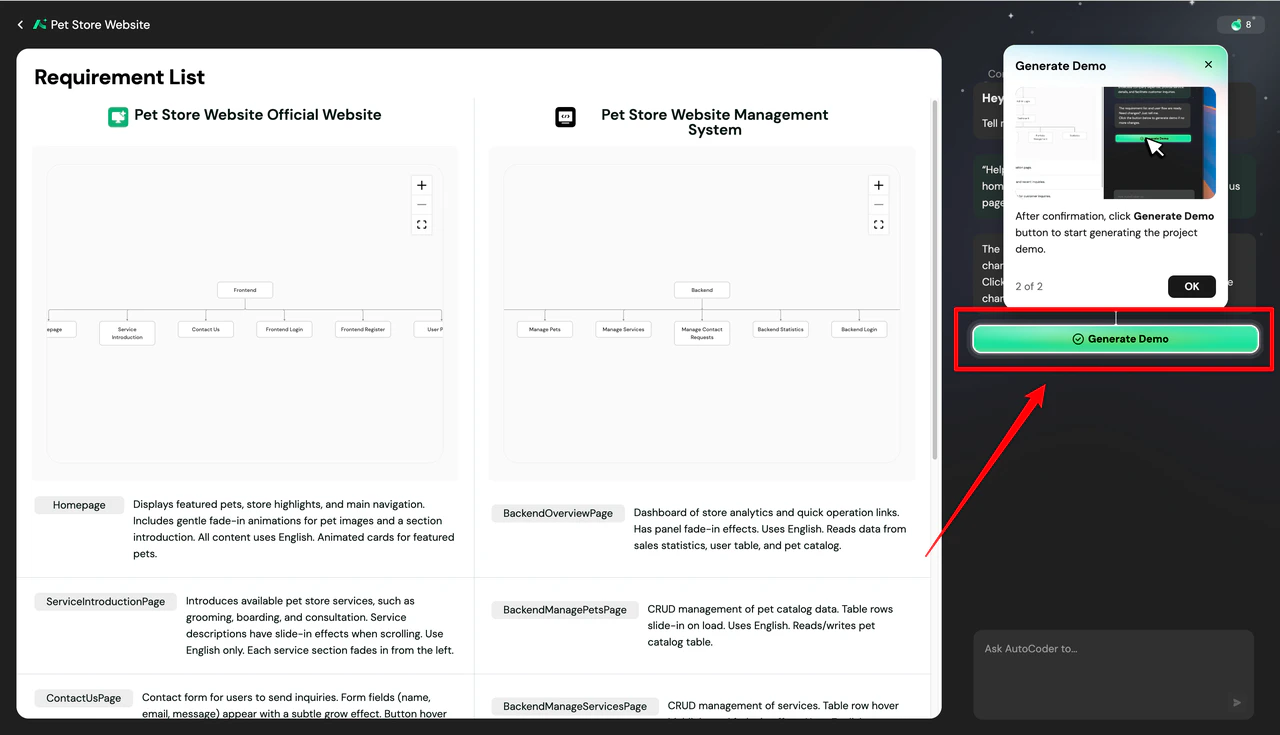Select the Backend Login node
This screenshot has height=735, width=1280.
[859, 329]
